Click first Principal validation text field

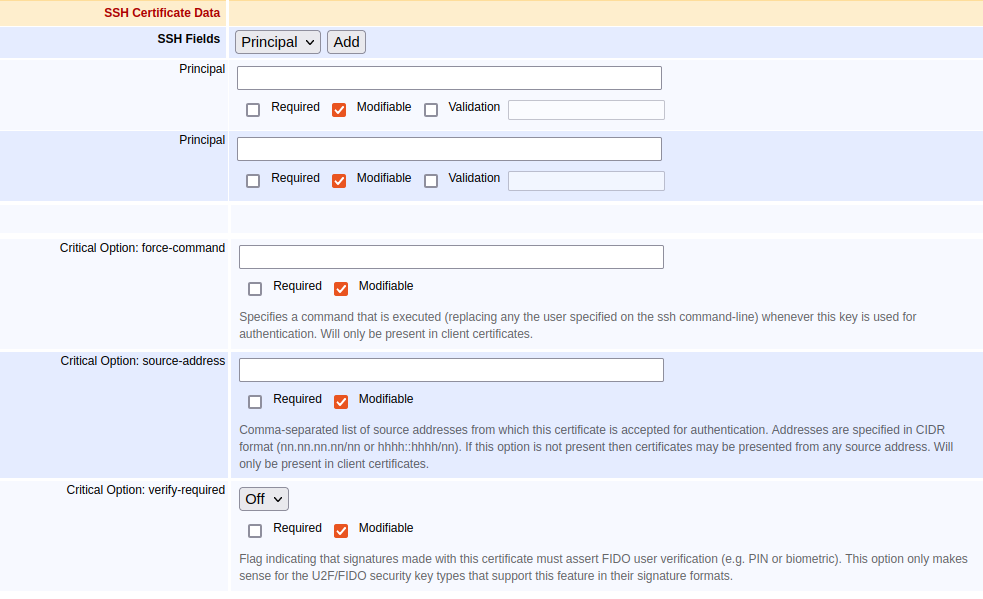[586, 110]
